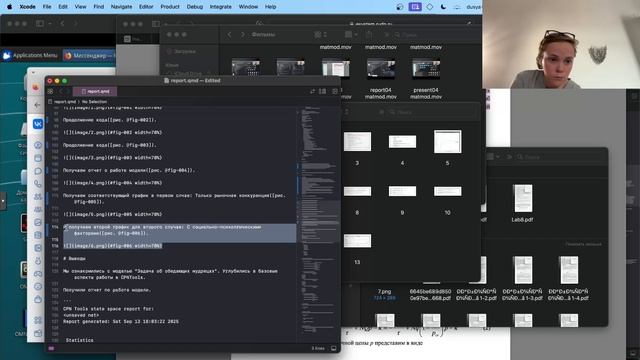640x360 pixels.
Task: Select image thumbnail named 3
Action: click(357, 148)
